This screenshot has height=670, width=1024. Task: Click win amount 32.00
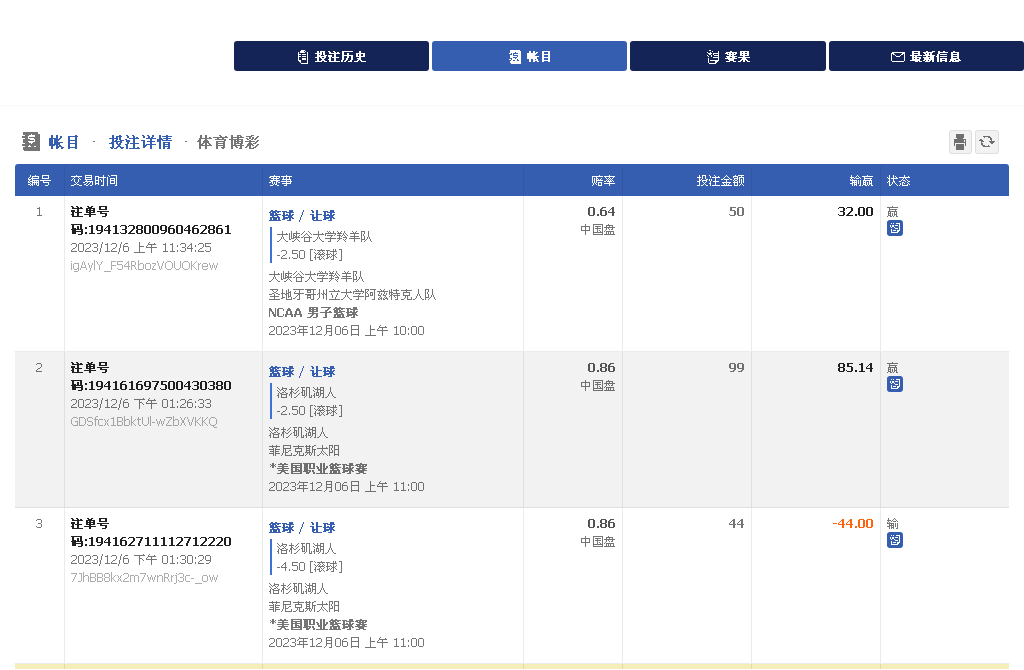855,212
